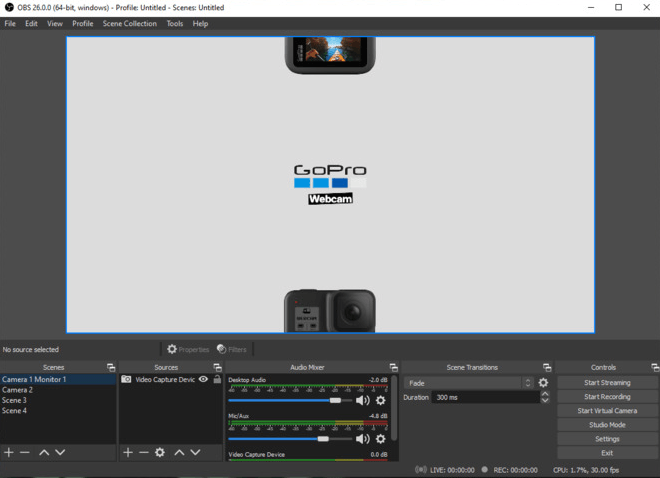Click the Audio Mixer scrollbar
Screen dimensions: 660x478
pos(394,408)
